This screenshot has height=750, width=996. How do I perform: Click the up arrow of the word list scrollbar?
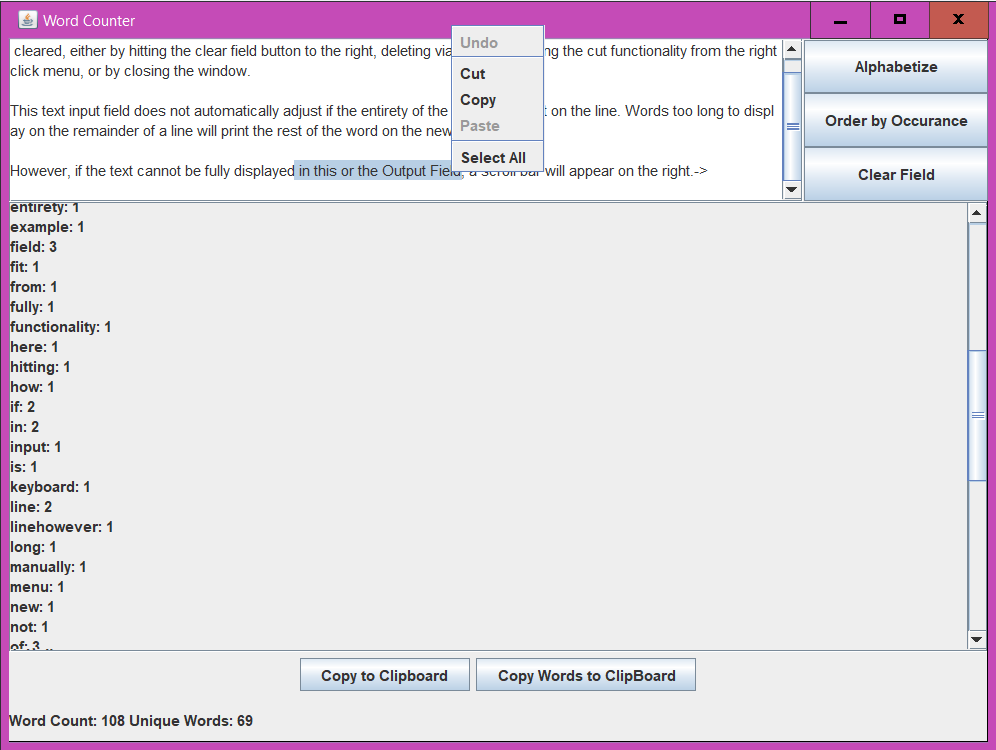tap(977, 210)
